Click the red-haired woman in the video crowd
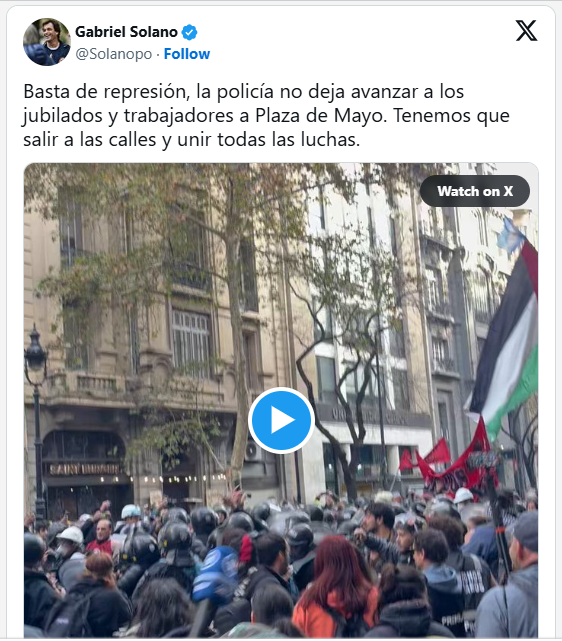The width and height of the screenshot is (562, 641). click(336, 587)
